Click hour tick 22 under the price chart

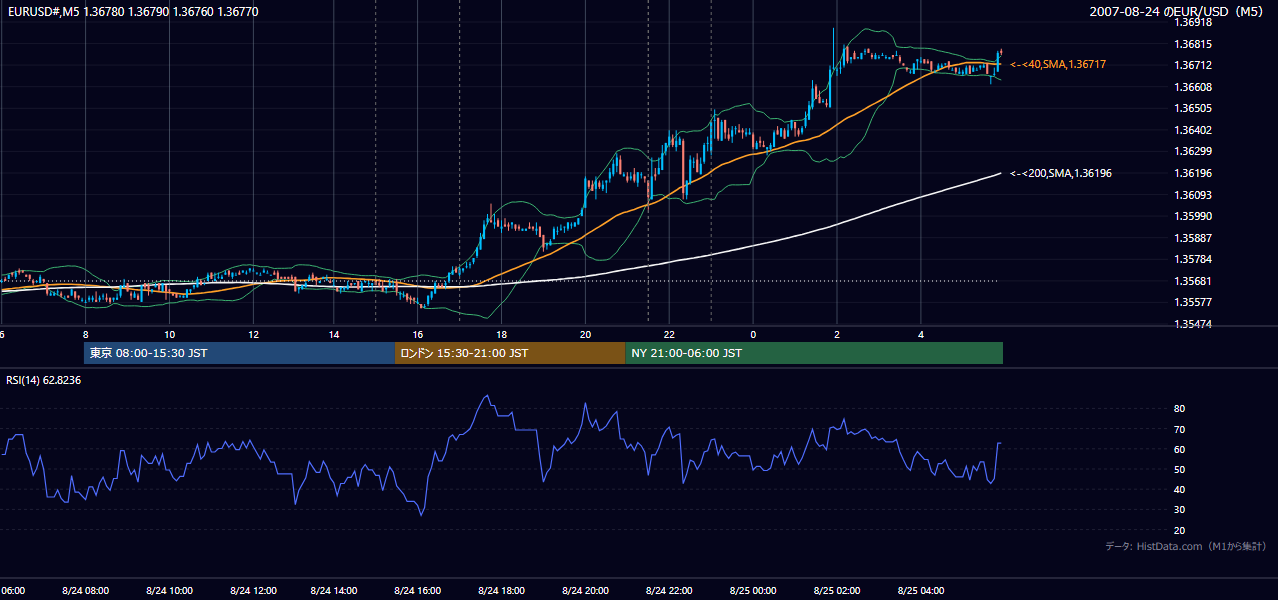tap(670, 334)
